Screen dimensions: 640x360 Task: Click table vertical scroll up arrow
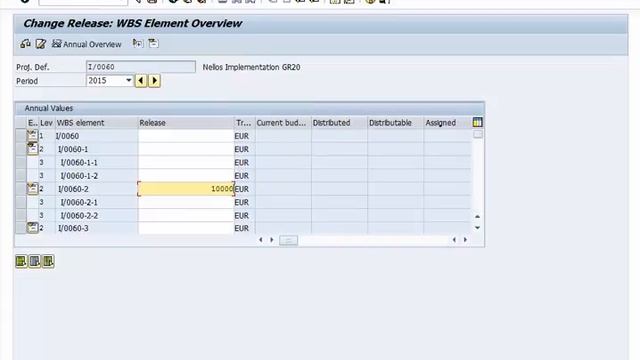click(x=478, y=217)
